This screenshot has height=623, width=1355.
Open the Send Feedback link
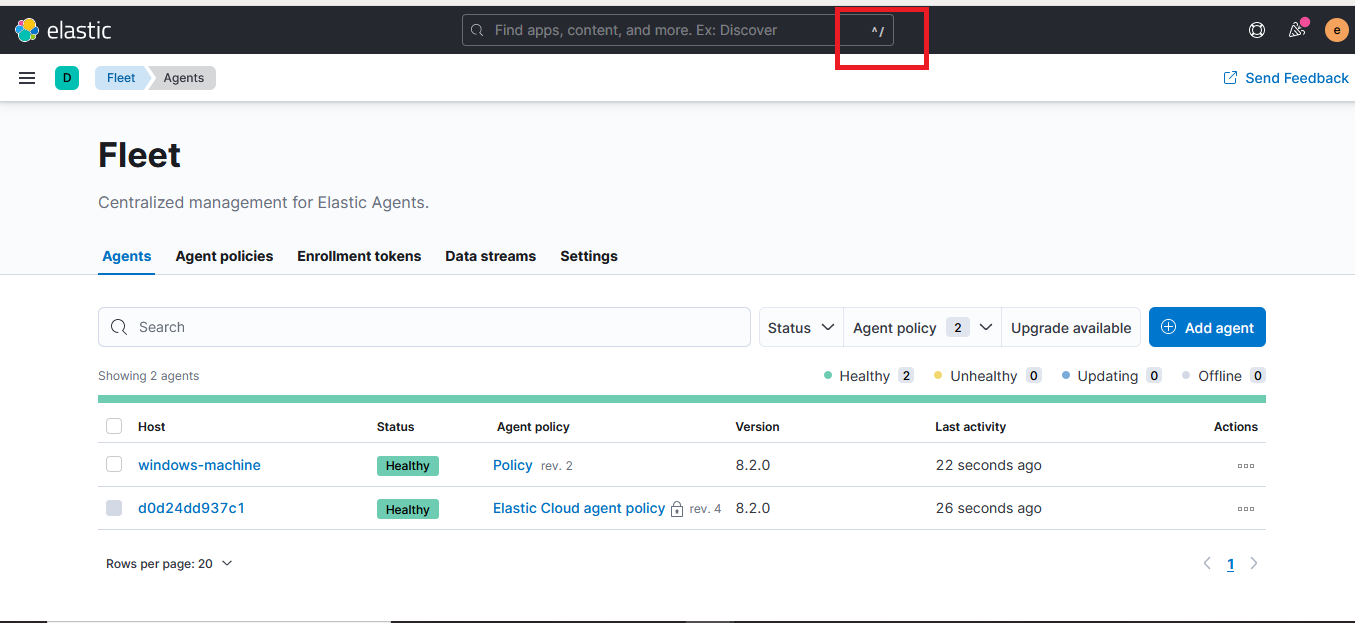coord(1286,78)
